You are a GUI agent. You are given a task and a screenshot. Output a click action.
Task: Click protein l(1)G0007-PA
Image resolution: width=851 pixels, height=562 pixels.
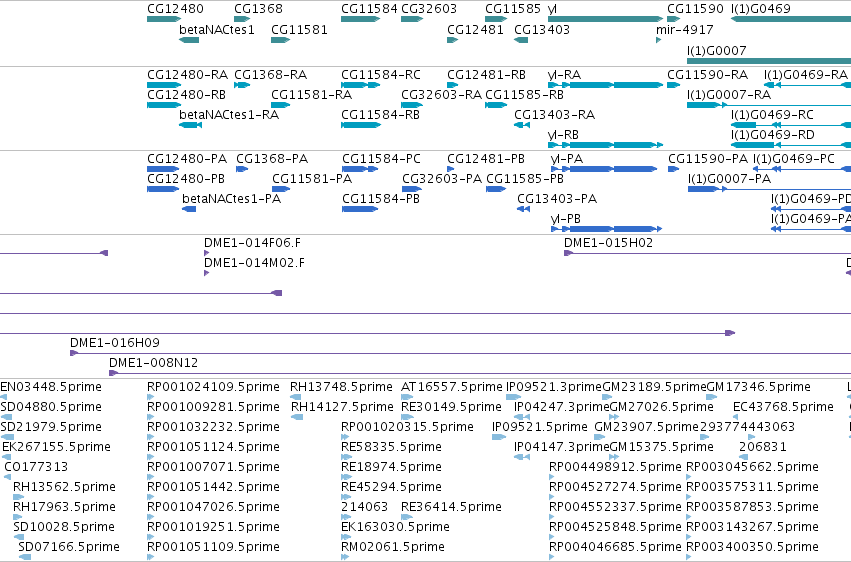(x=770, y=189)
